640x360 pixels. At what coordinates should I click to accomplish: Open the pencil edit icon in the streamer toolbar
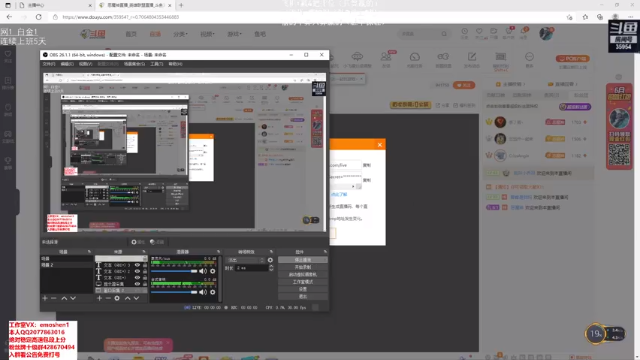click(472, 57)
